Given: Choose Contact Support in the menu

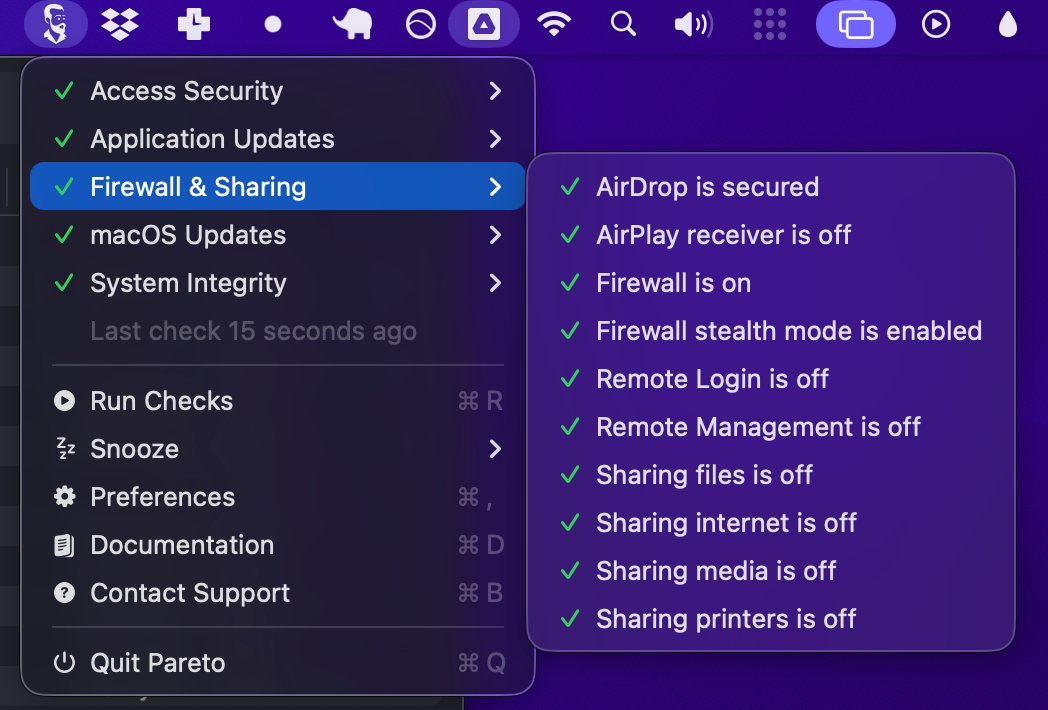Looking at the screenshot, I should point(277,593).
